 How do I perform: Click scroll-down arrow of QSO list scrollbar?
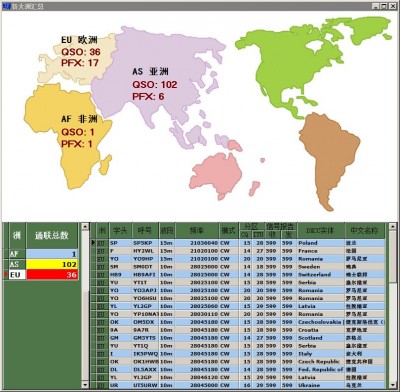(x=393, y=384)
